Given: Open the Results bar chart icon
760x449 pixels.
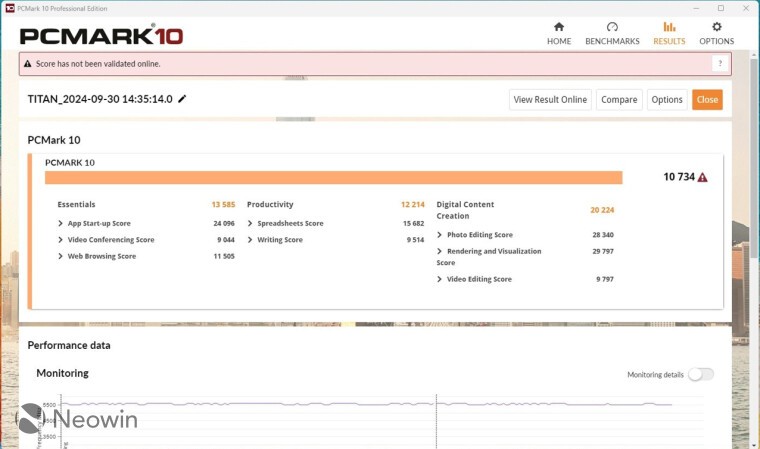Looking at the screenshot, I should [669, 27].
